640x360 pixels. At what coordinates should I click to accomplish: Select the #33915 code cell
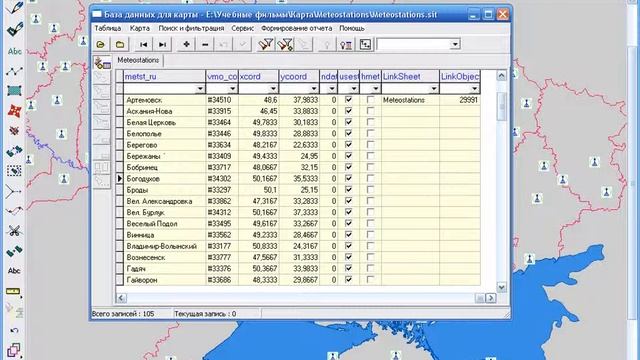(x=222, y=111)
